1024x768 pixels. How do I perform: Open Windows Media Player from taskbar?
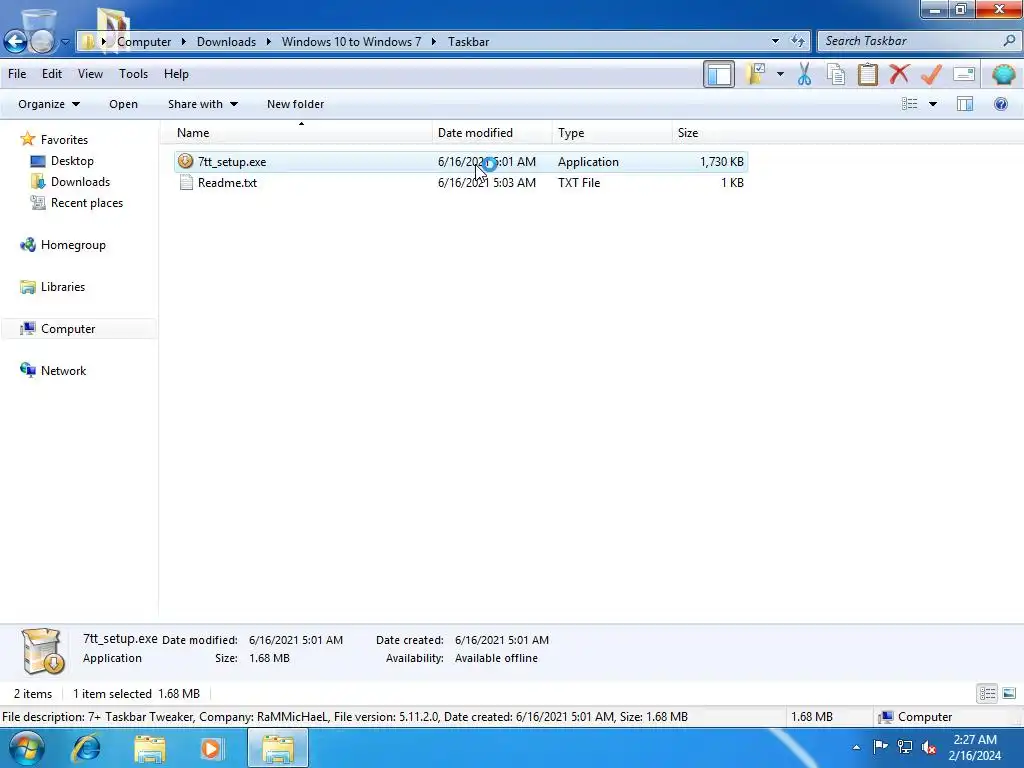coord(211,748)
